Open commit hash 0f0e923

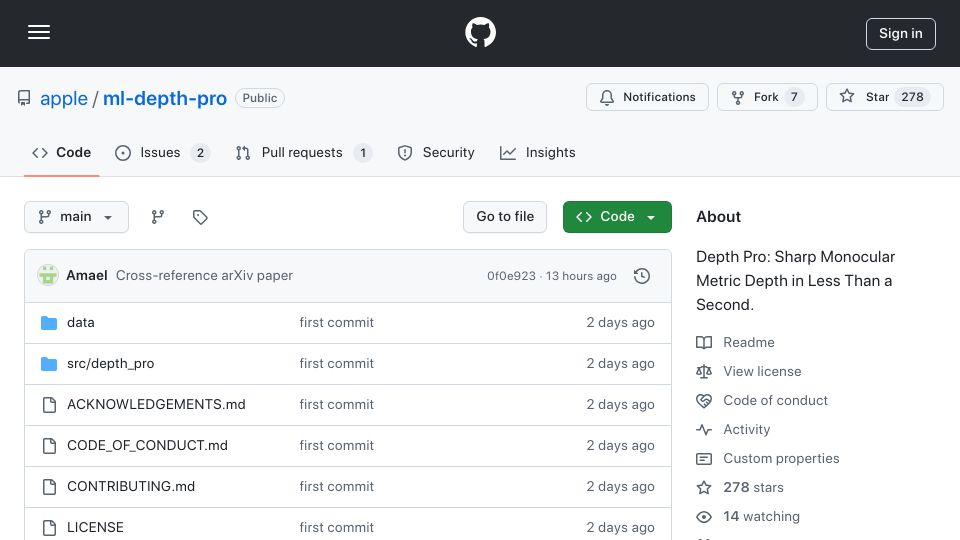click(511, 276)
